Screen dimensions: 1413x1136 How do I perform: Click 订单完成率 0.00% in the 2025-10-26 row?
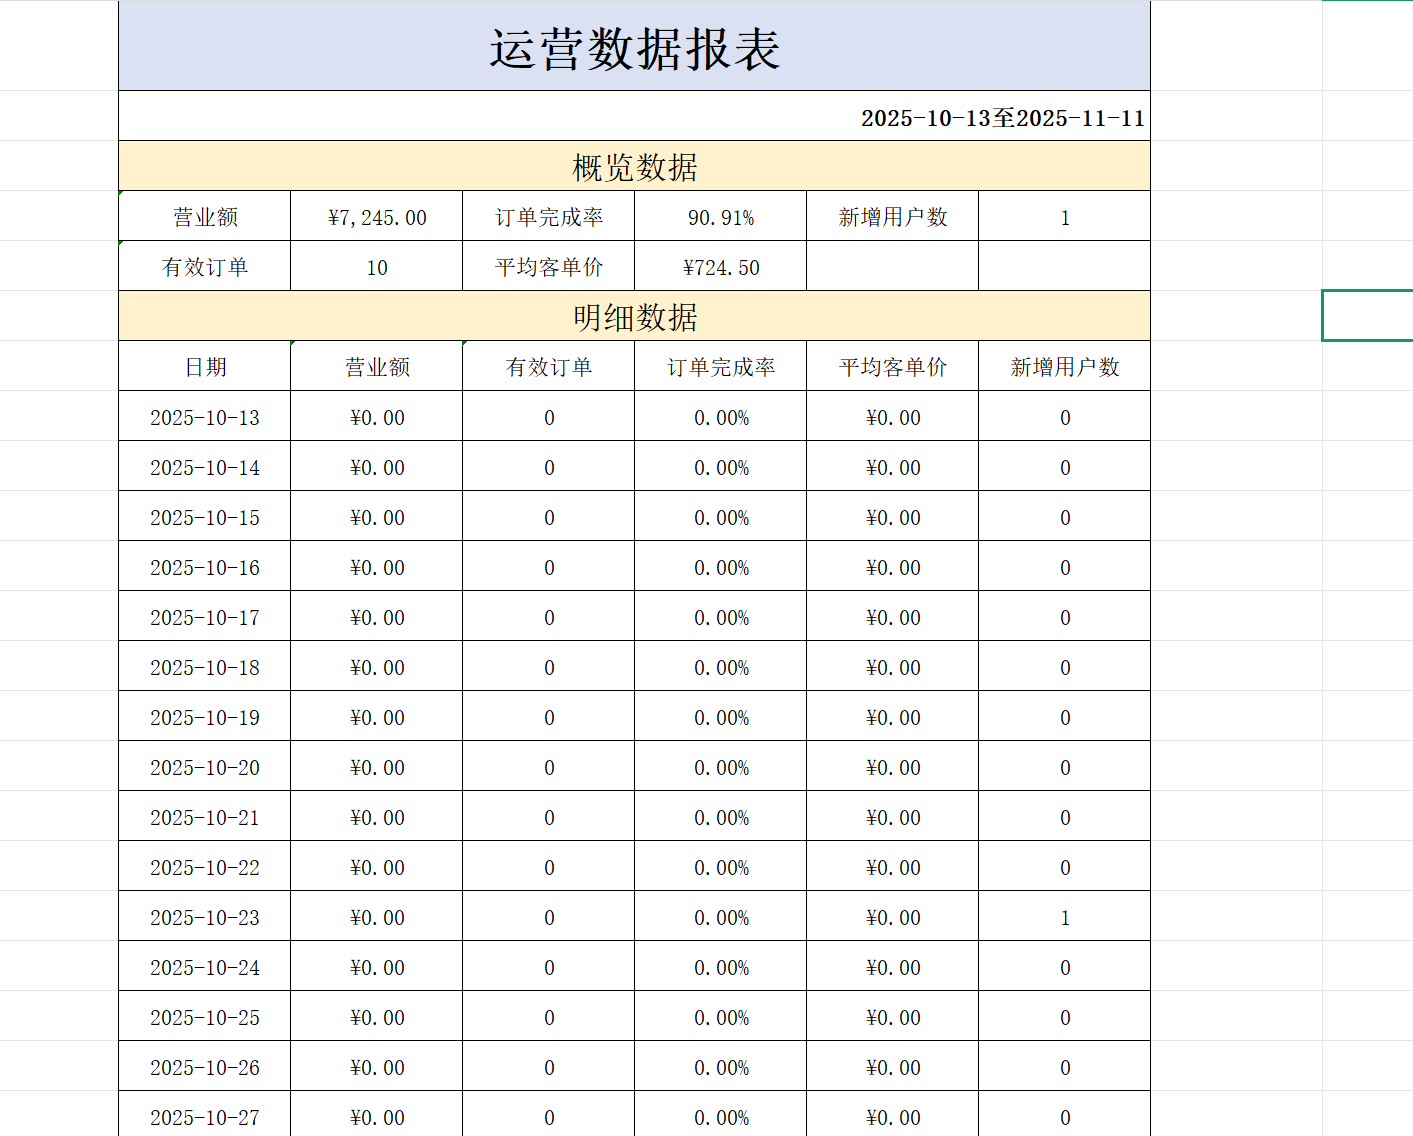point(721,1066)
